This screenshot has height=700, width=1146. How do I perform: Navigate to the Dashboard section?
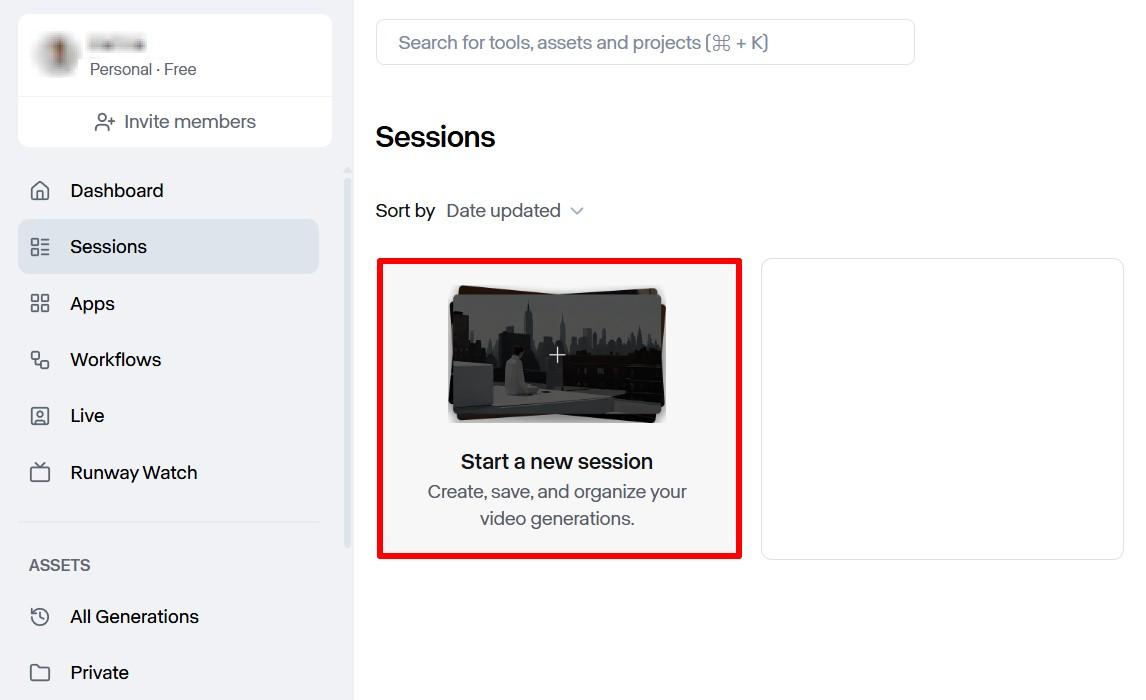[115, 190]
